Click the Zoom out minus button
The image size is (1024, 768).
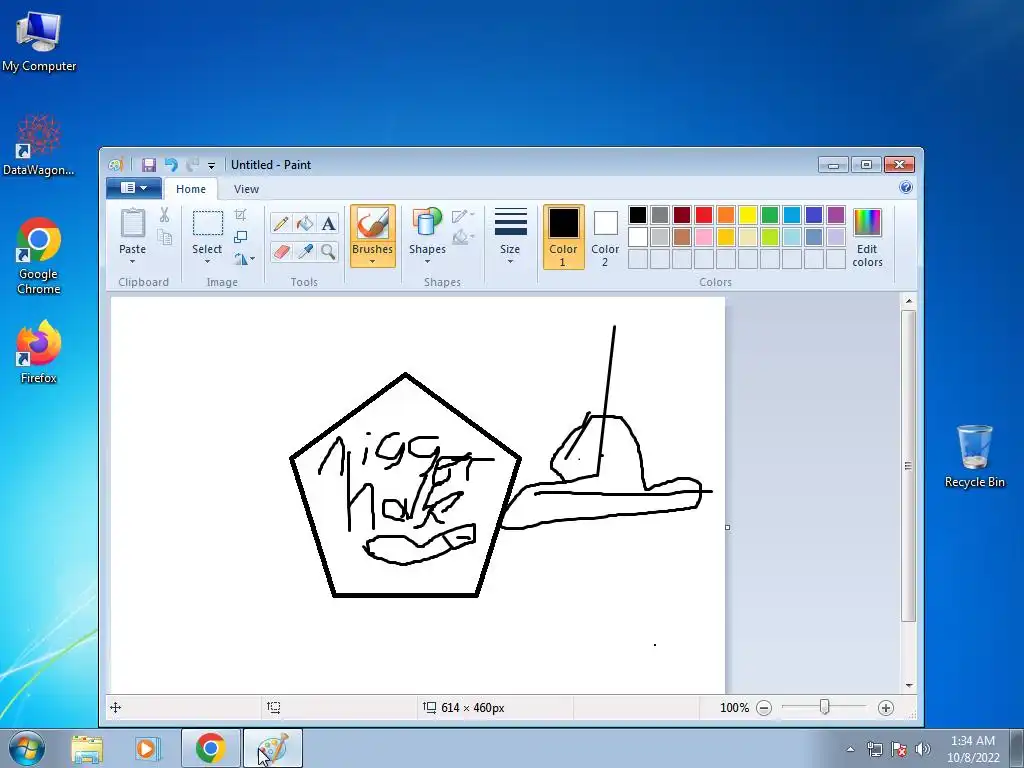[x=764, y=708]
